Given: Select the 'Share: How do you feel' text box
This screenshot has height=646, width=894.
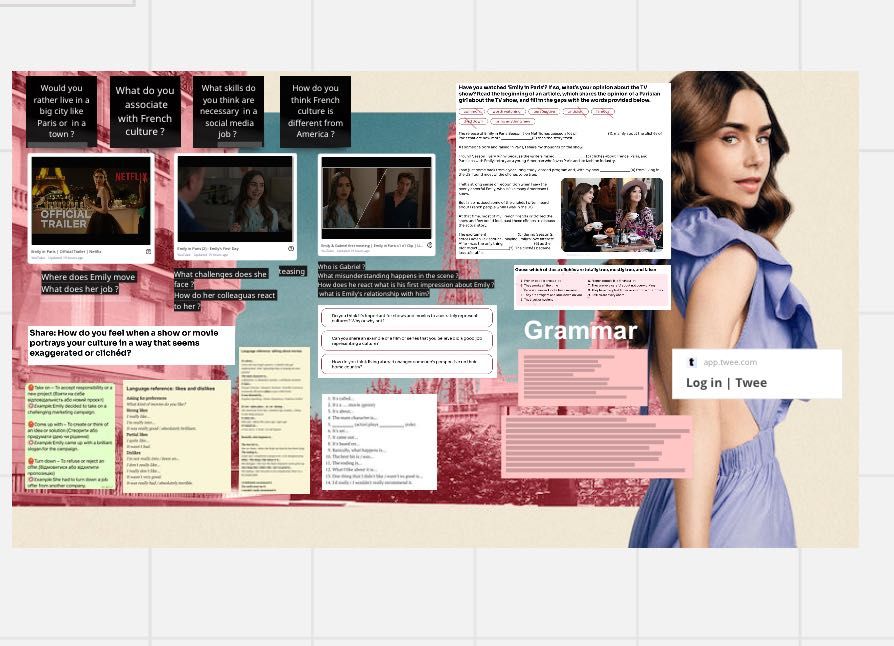Looking at the screenshot, I should pos(131,344).
